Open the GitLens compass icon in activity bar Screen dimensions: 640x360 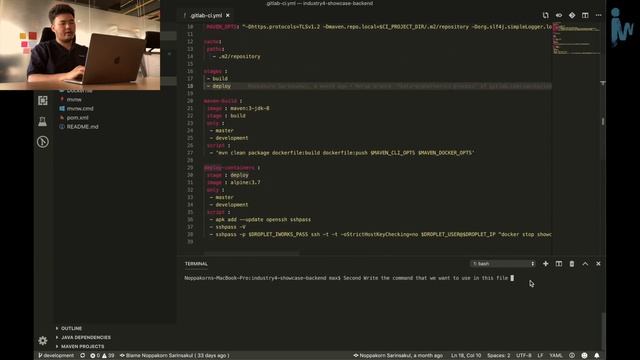43,142
